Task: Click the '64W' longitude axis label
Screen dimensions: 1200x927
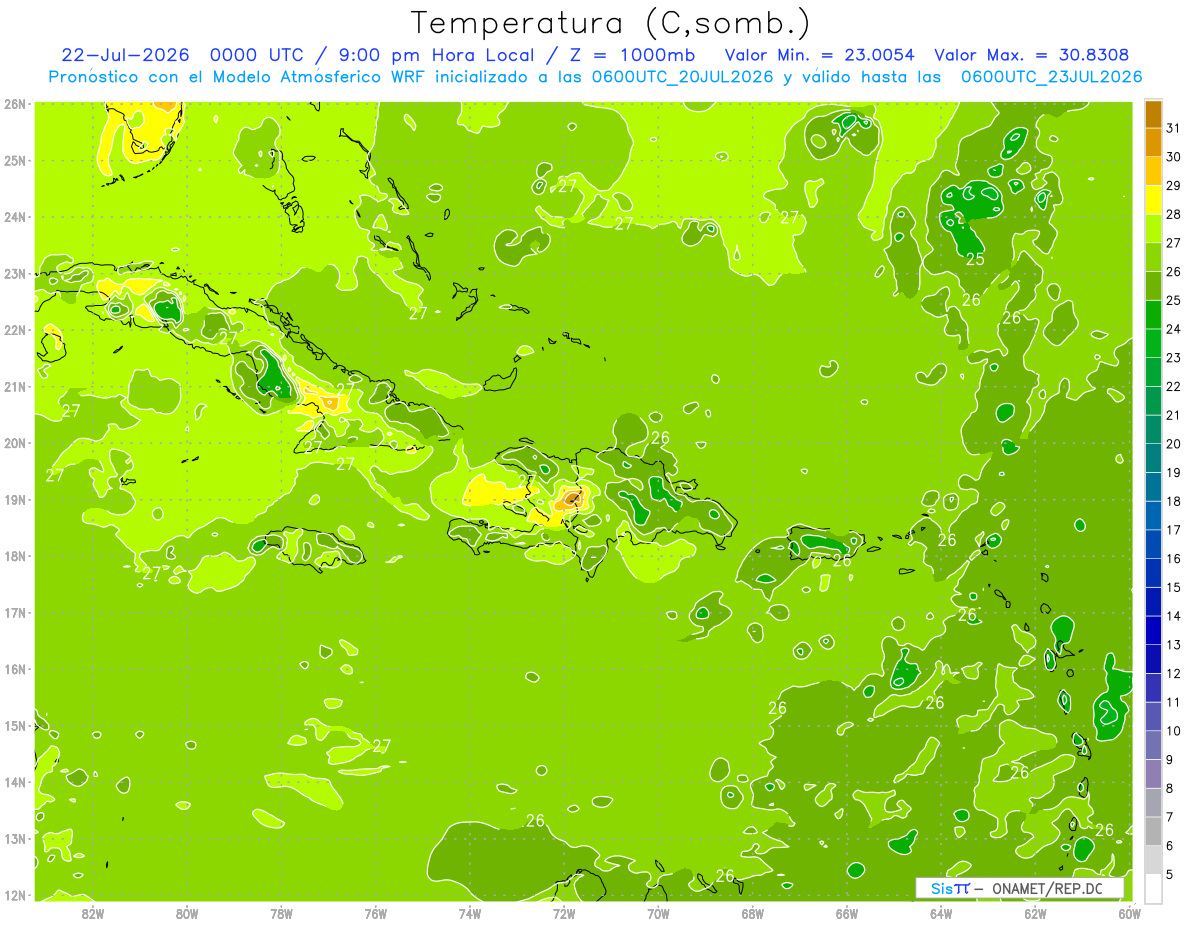Action: click(x=941, y=913)
